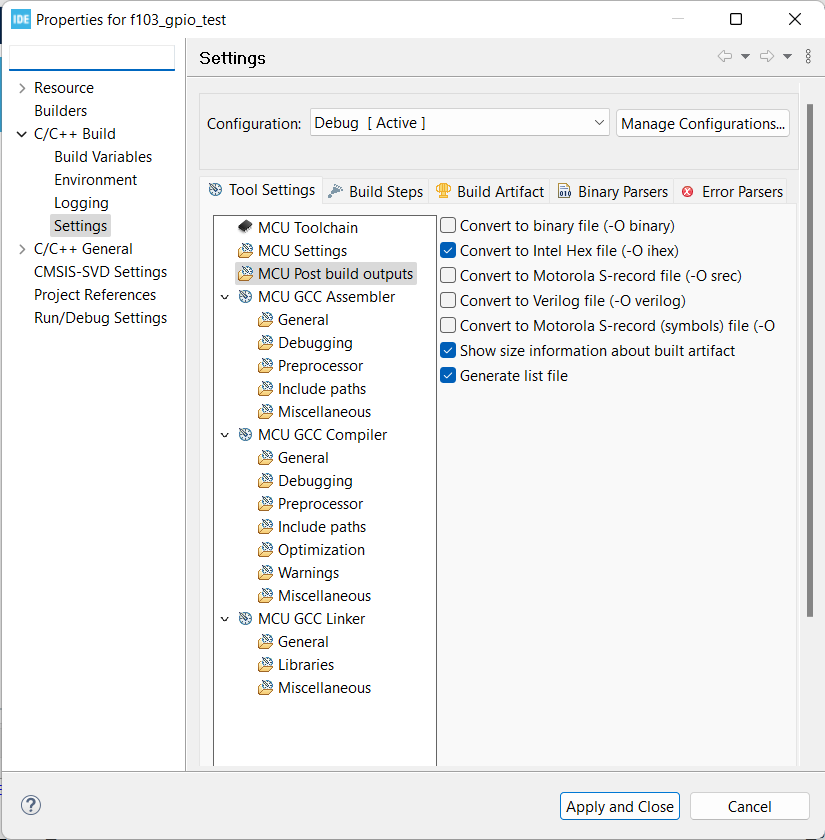Click the IDE window title icon
The image size is (825, 840).
pos(20,20)
